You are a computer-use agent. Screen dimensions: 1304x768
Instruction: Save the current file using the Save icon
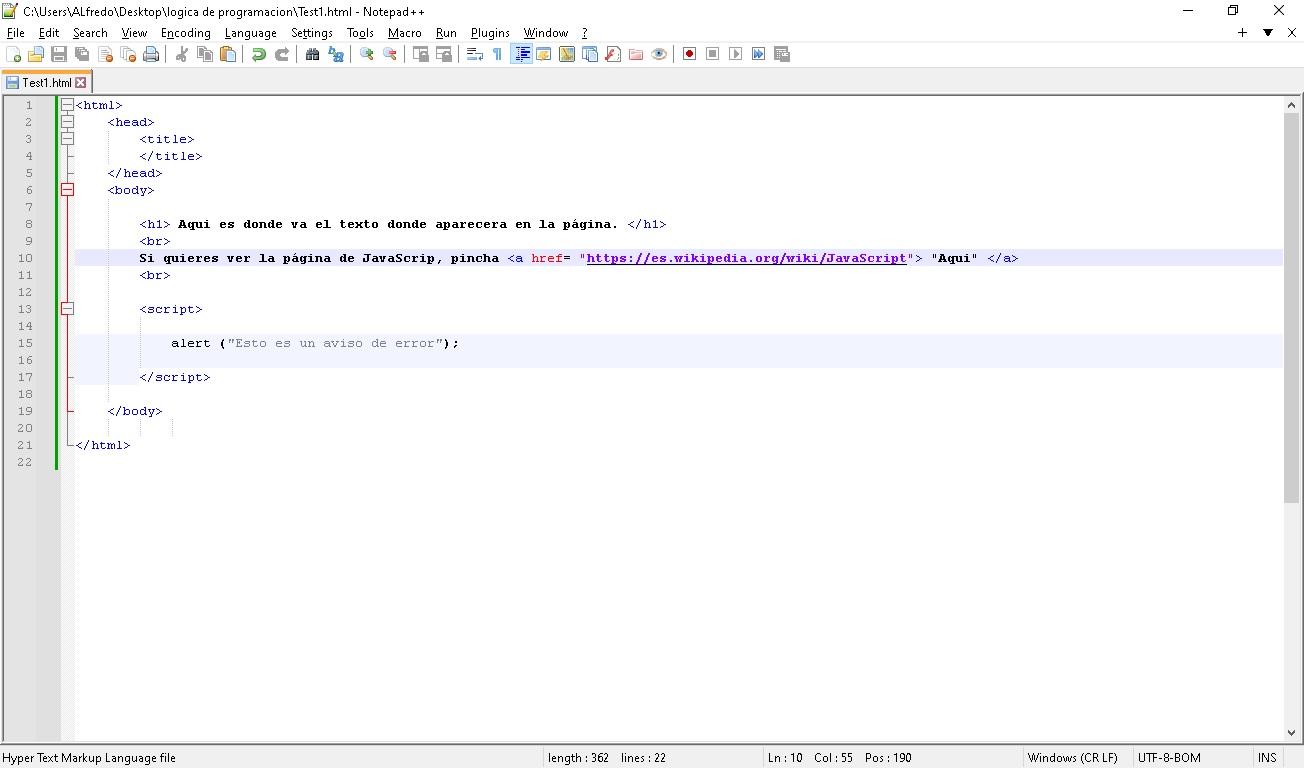pos(59,54)
